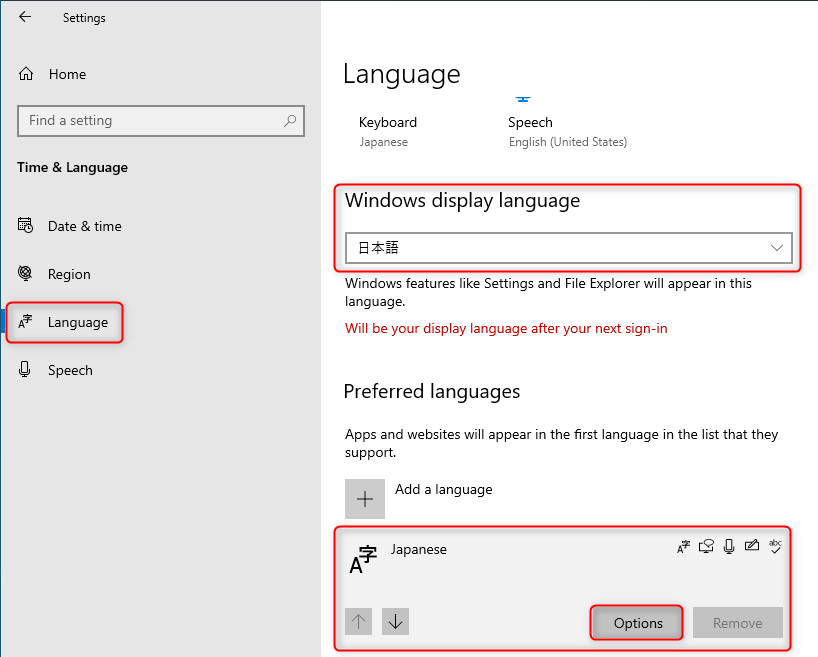Viewport: 818px width, 657px height.
Task: Open the Region settings page
Action: (69, 274)
